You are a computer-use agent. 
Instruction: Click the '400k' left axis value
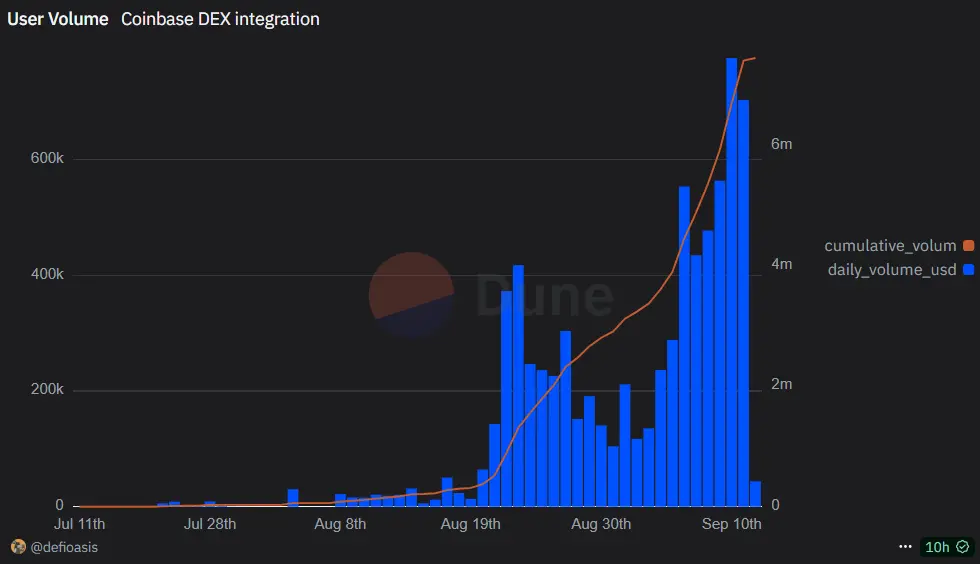(47, 274)
